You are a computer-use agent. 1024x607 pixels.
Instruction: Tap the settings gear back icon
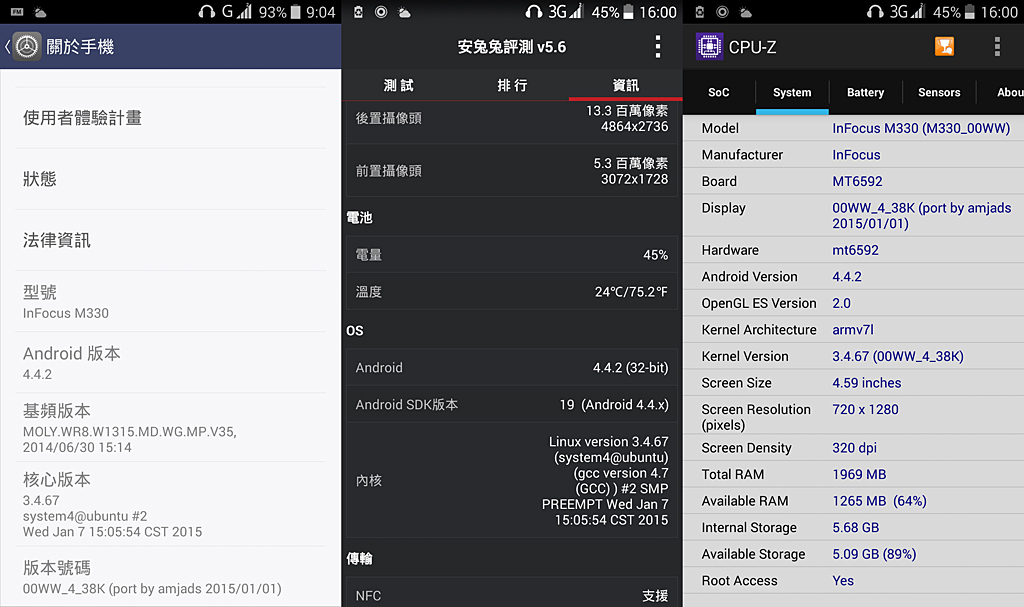[x=26, y=46]
